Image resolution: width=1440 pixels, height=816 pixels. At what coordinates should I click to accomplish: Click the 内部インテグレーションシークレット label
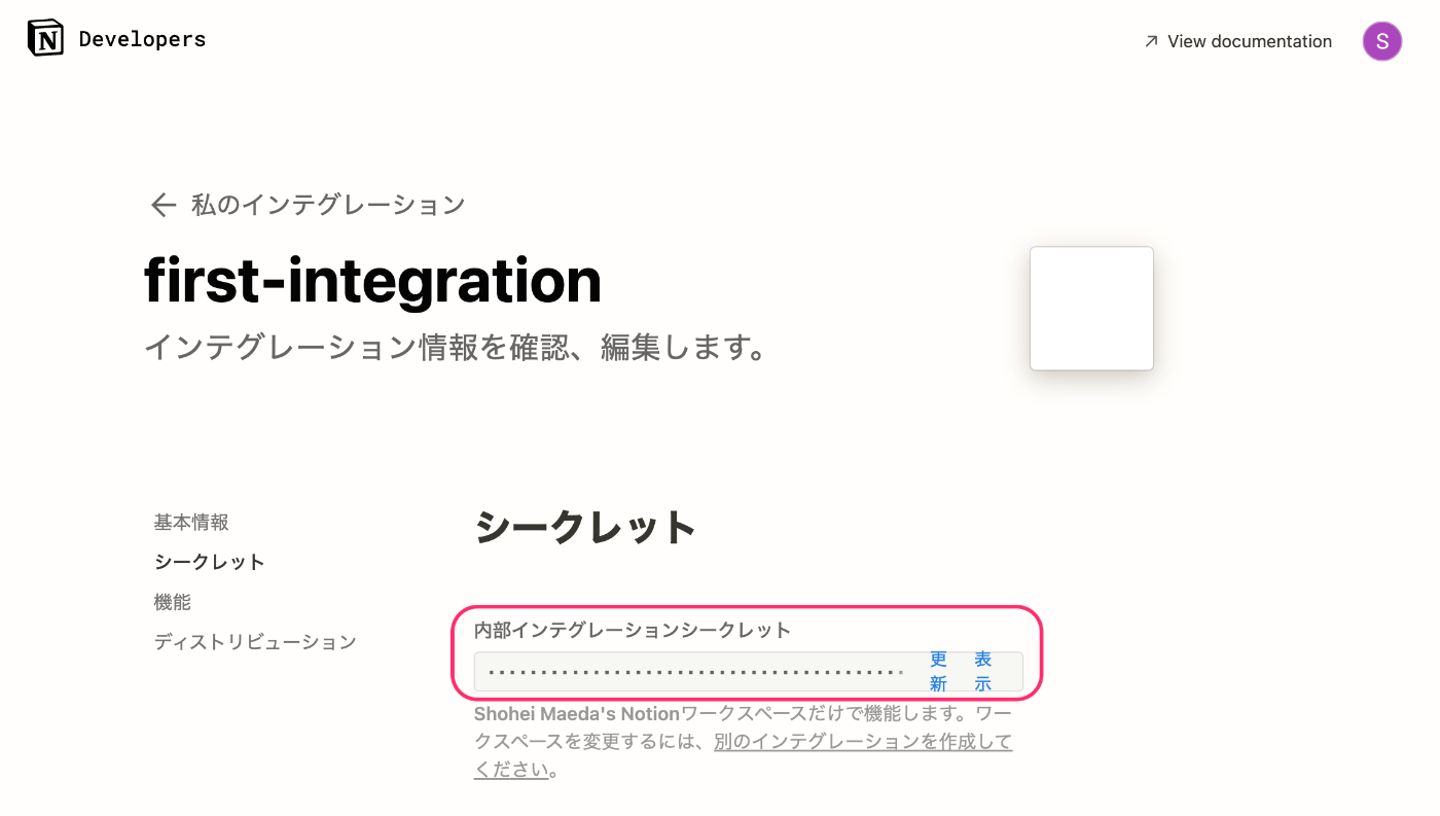632,630
